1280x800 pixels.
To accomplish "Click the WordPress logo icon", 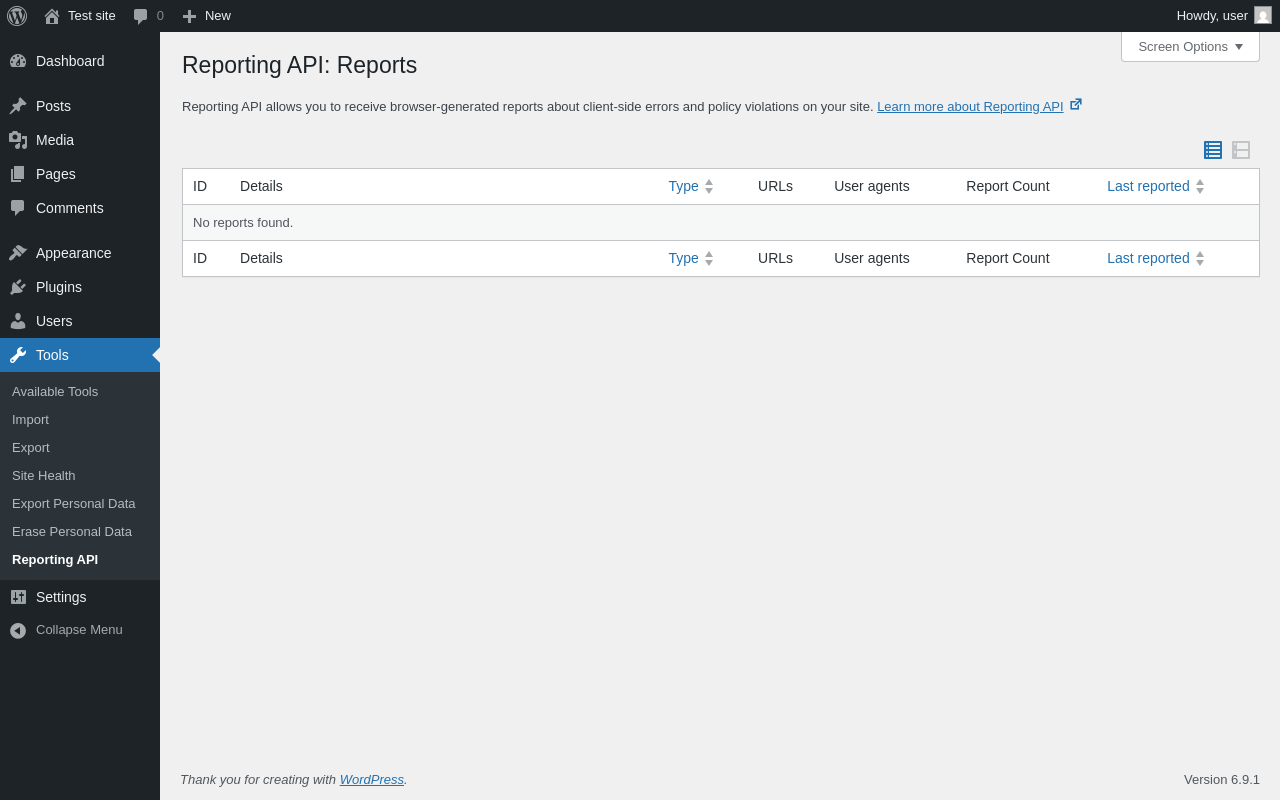I will [17, 16].
